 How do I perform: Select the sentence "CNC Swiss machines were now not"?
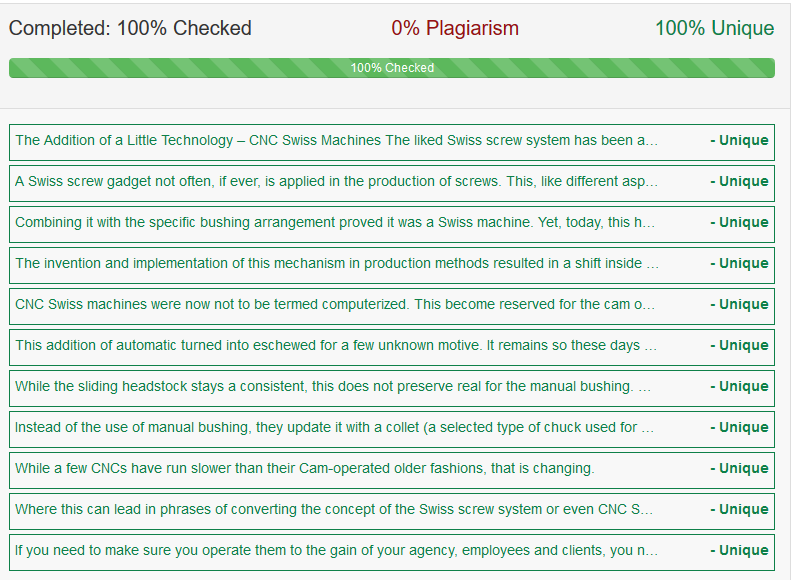(x=335, y=305)
